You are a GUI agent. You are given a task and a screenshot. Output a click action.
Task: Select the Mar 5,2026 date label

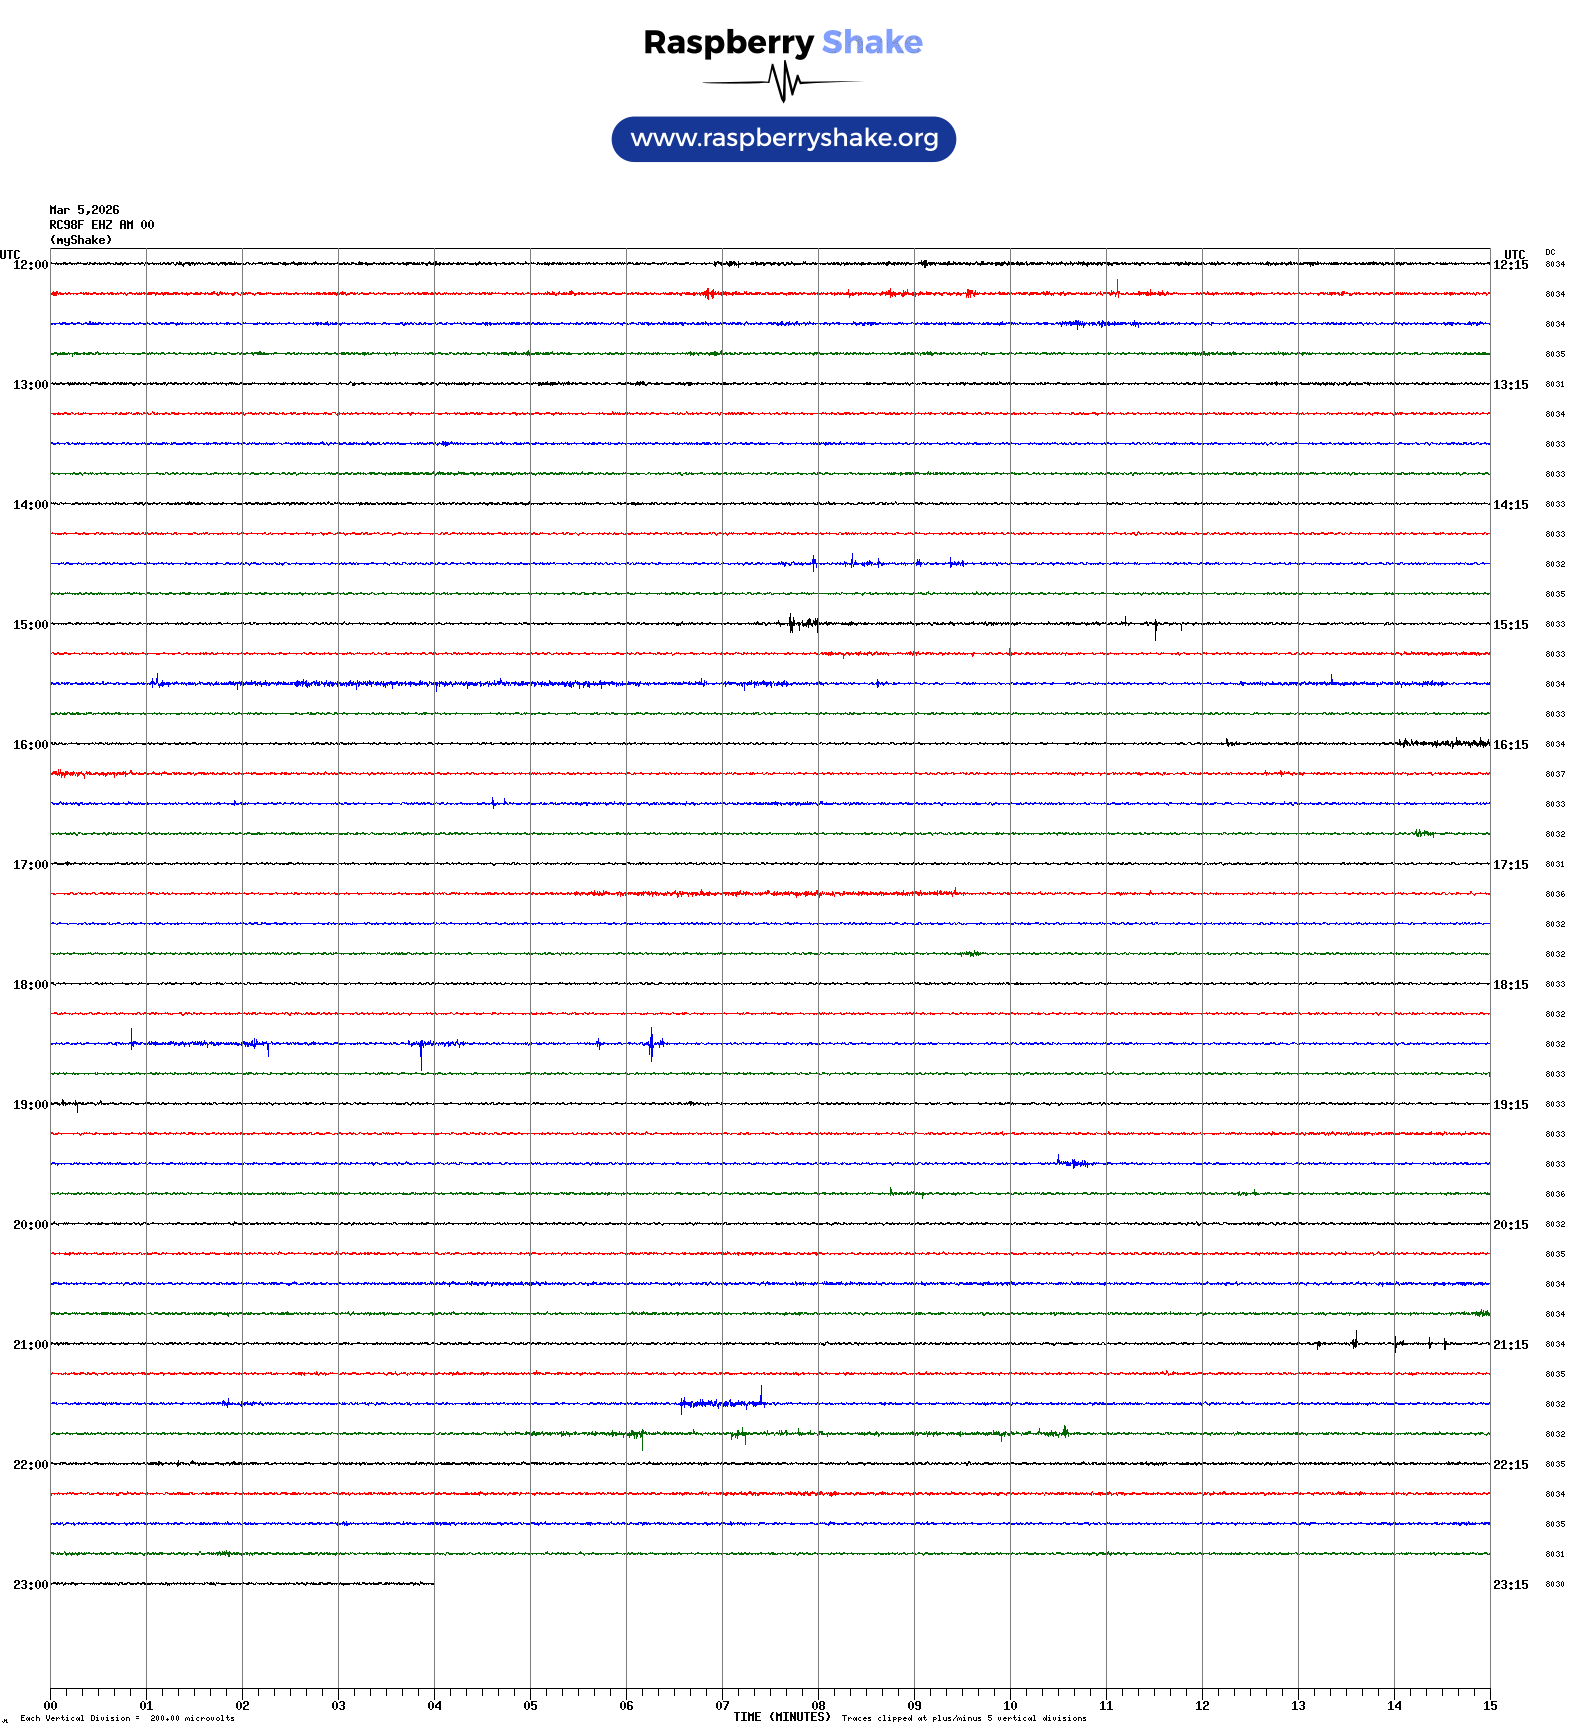(84, 210)
